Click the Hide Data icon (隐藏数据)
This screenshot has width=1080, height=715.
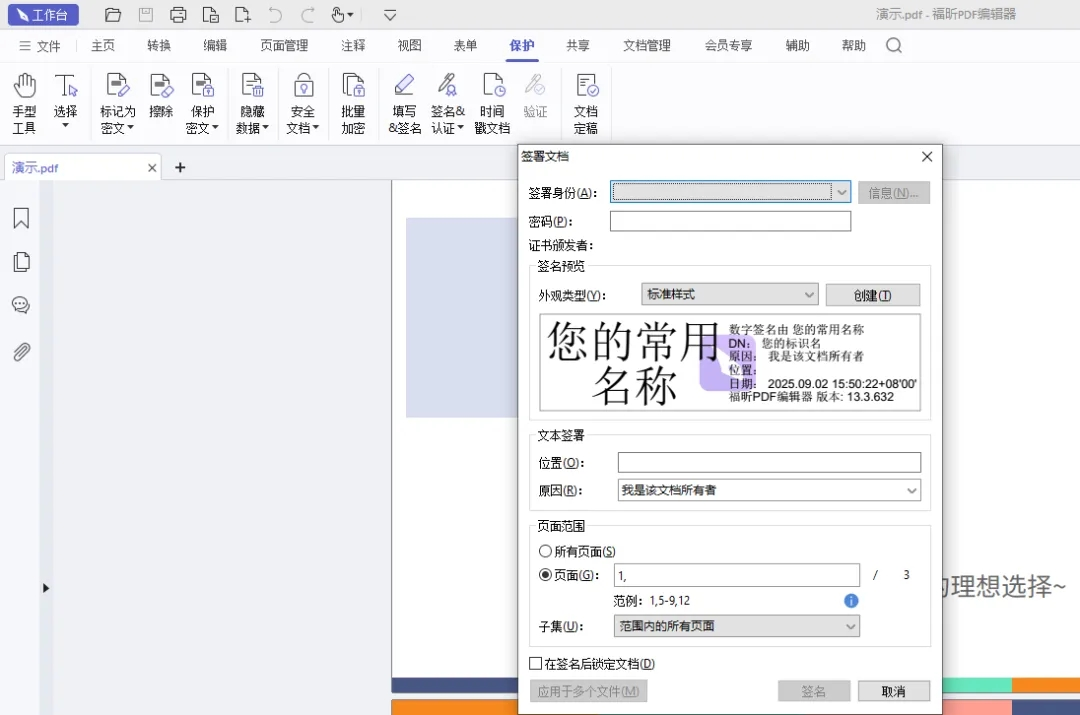[252, 100]
